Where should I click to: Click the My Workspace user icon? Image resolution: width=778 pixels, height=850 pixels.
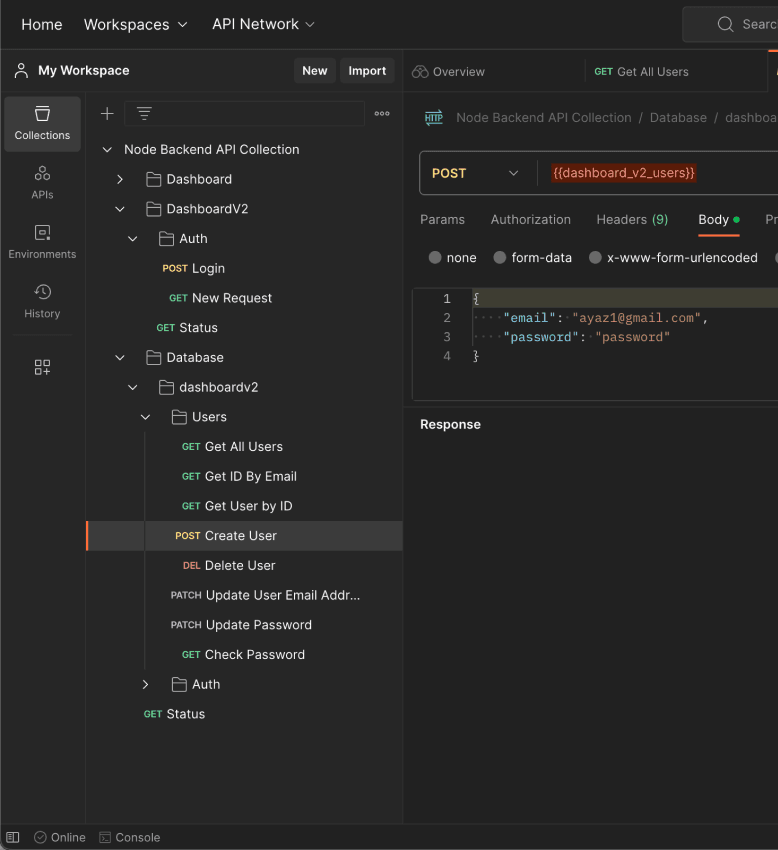tap(21, 70)
